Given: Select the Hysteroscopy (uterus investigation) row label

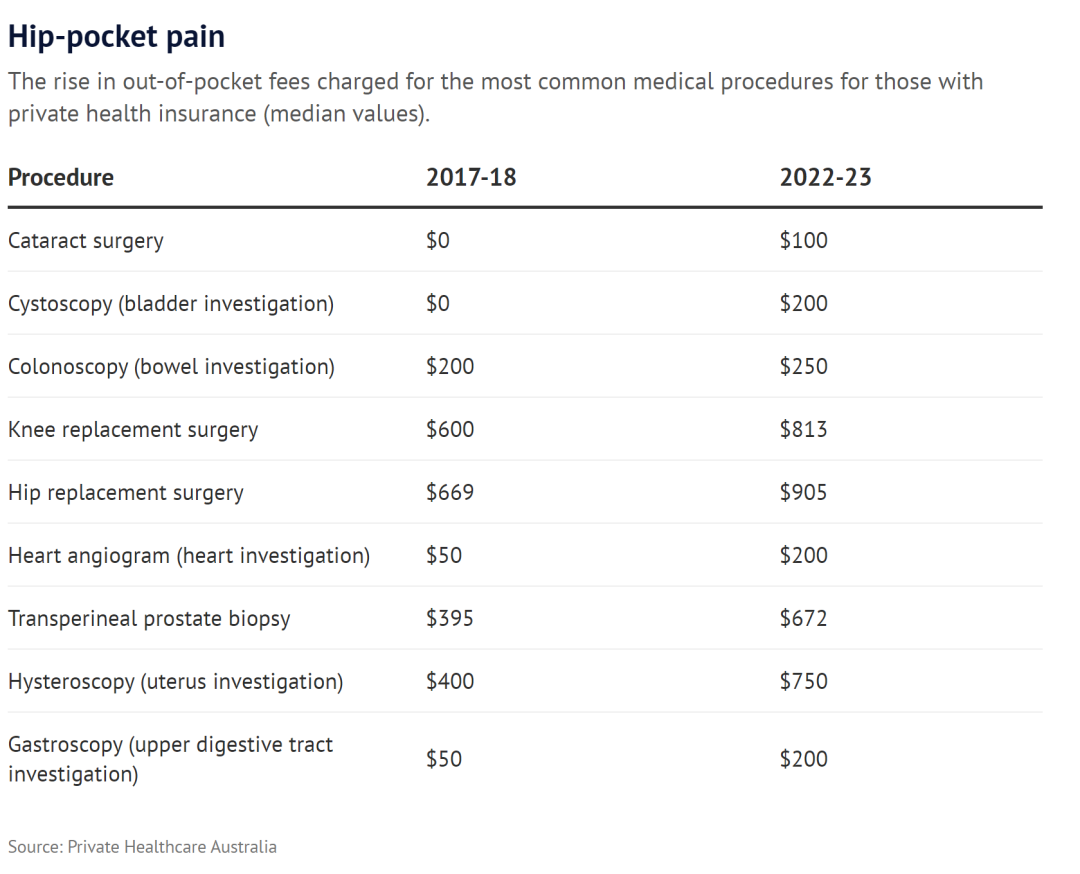Looking at the screenshot, I should (176, 682).
